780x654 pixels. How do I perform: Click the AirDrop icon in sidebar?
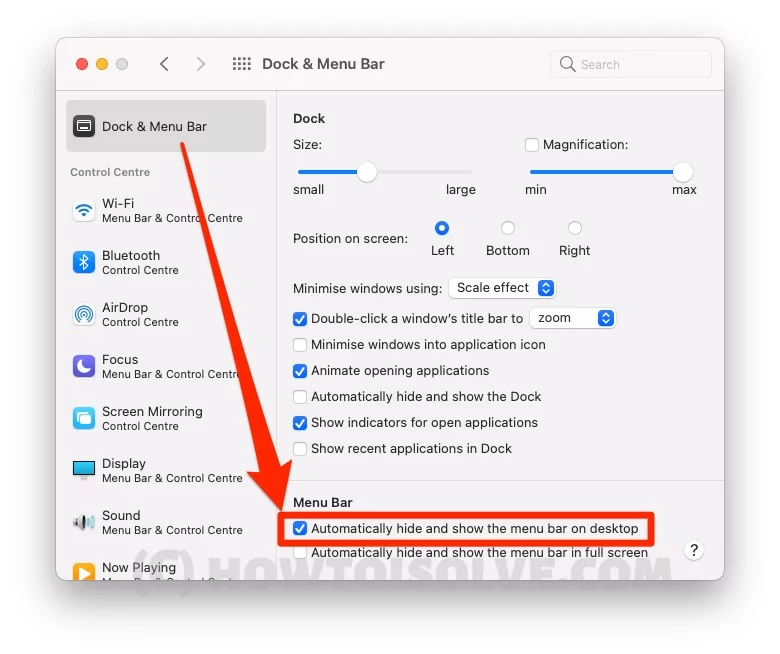click(84, 314)
